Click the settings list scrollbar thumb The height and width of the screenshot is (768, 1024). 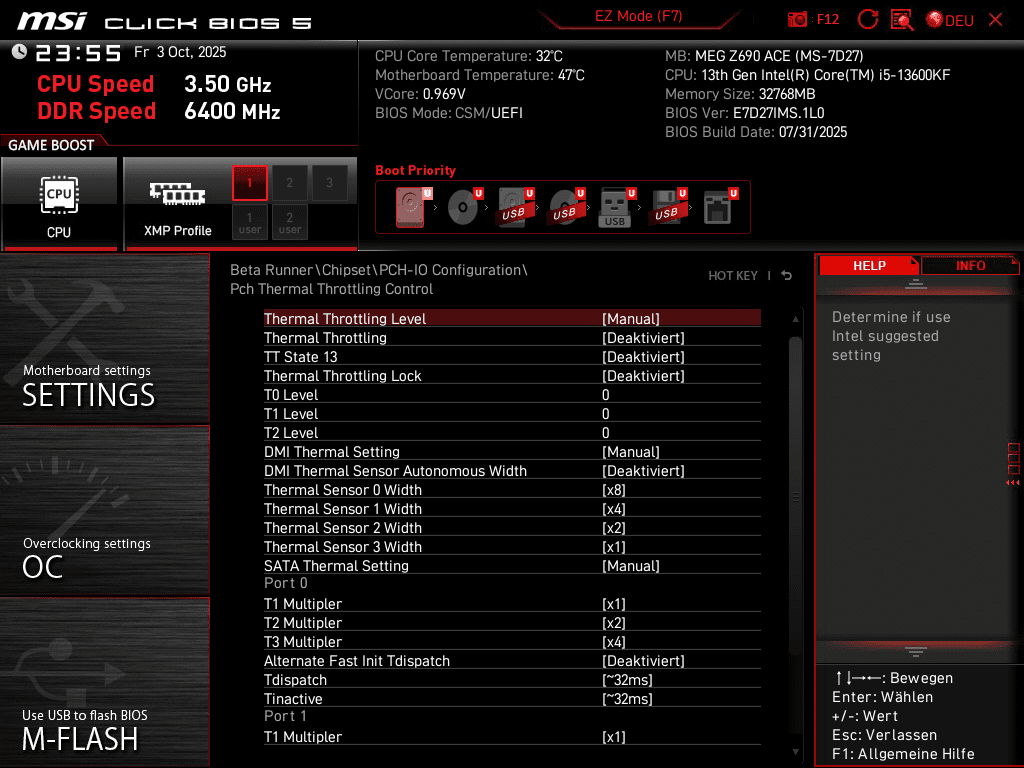point(795,496)
